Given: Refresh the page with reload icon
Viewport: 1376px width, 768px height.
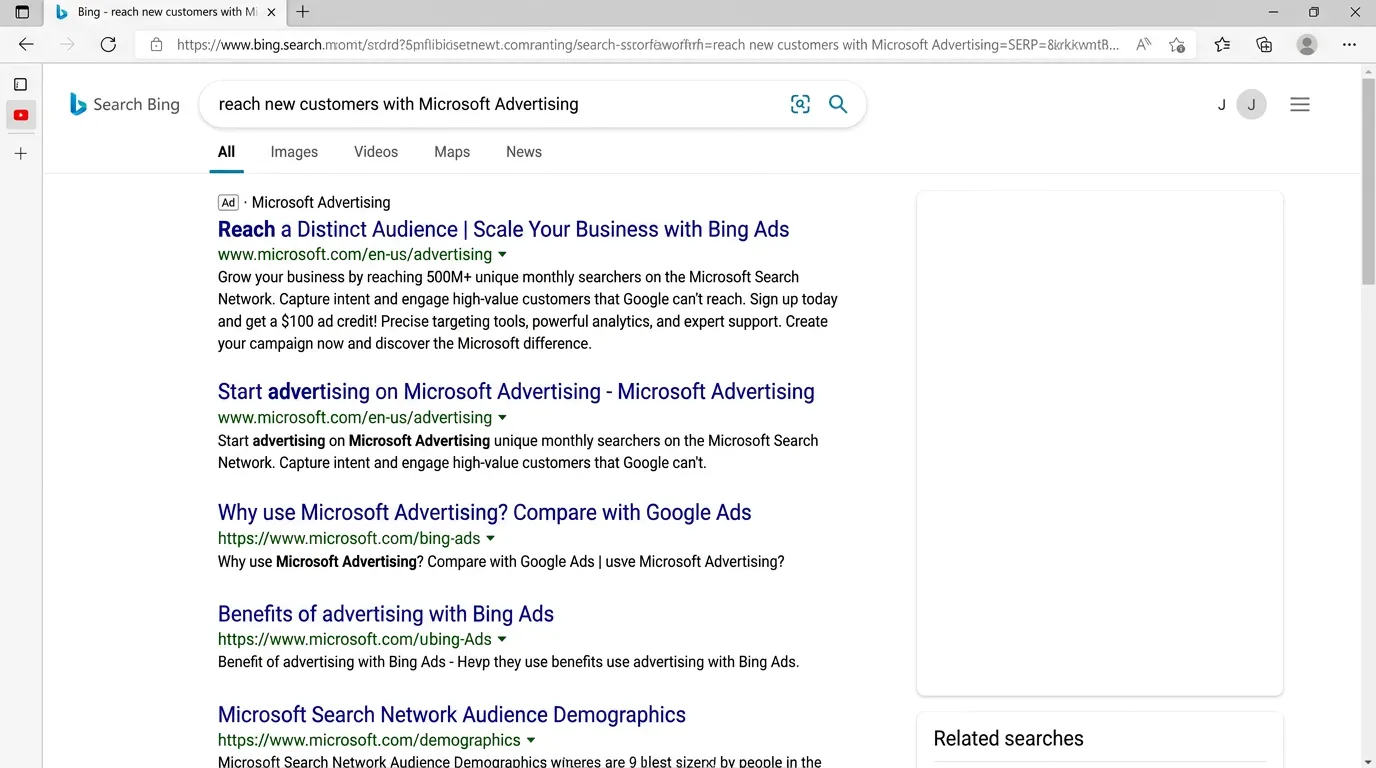Looking at the screenshot, I should tap(108, 44).
